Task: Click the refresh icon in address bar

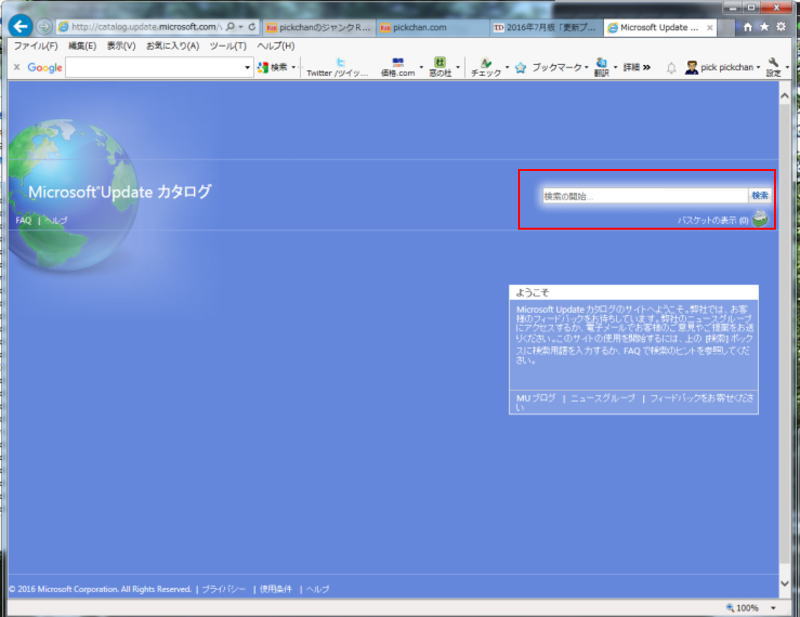Action: (x=252, y=27)
